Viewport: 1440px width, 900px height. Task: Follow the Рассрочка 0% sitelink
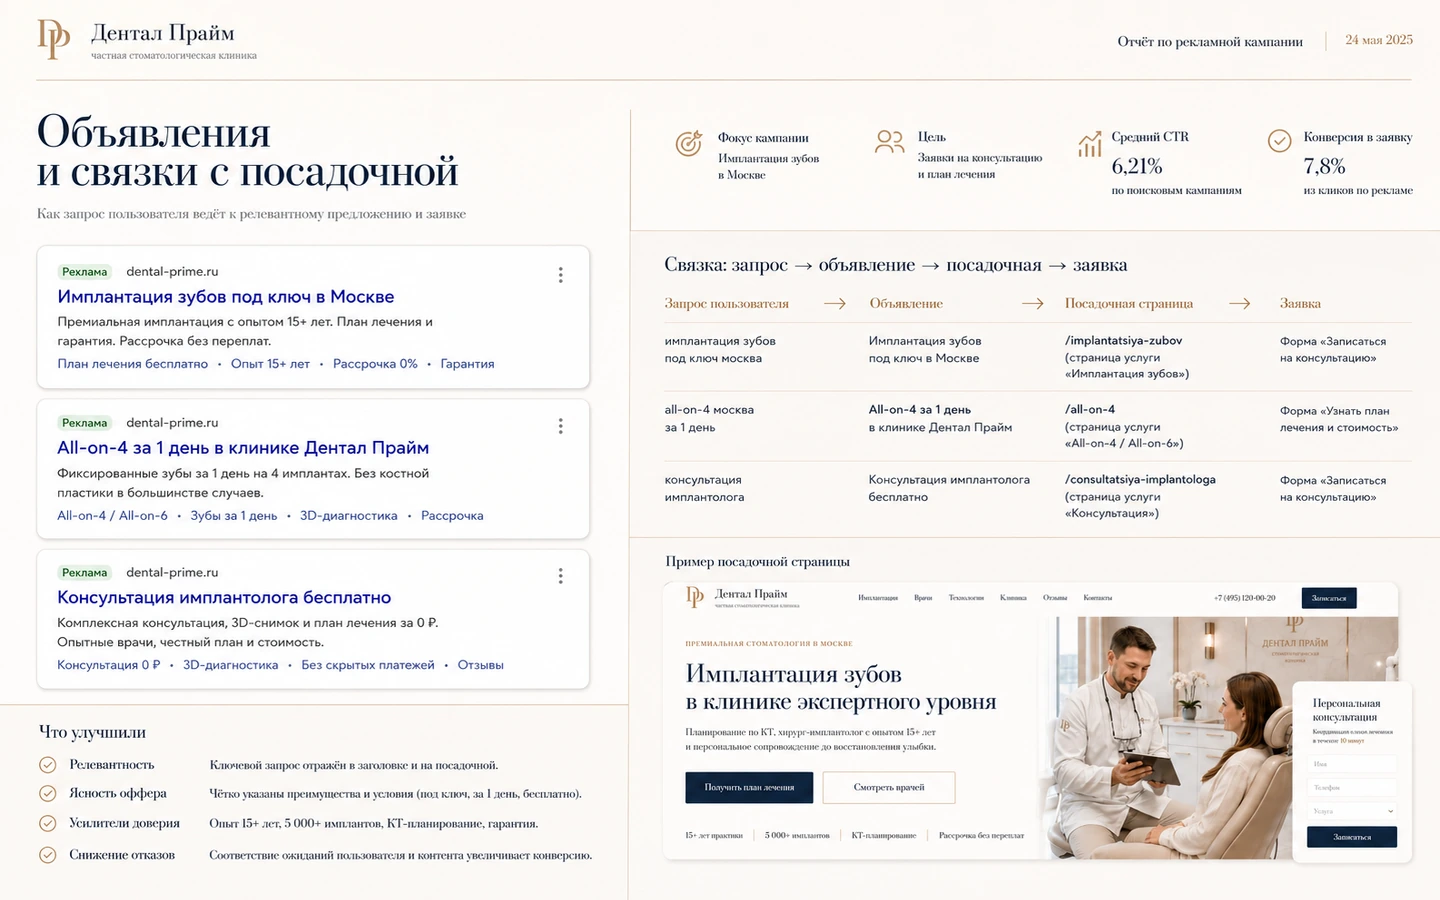(375, 364)
